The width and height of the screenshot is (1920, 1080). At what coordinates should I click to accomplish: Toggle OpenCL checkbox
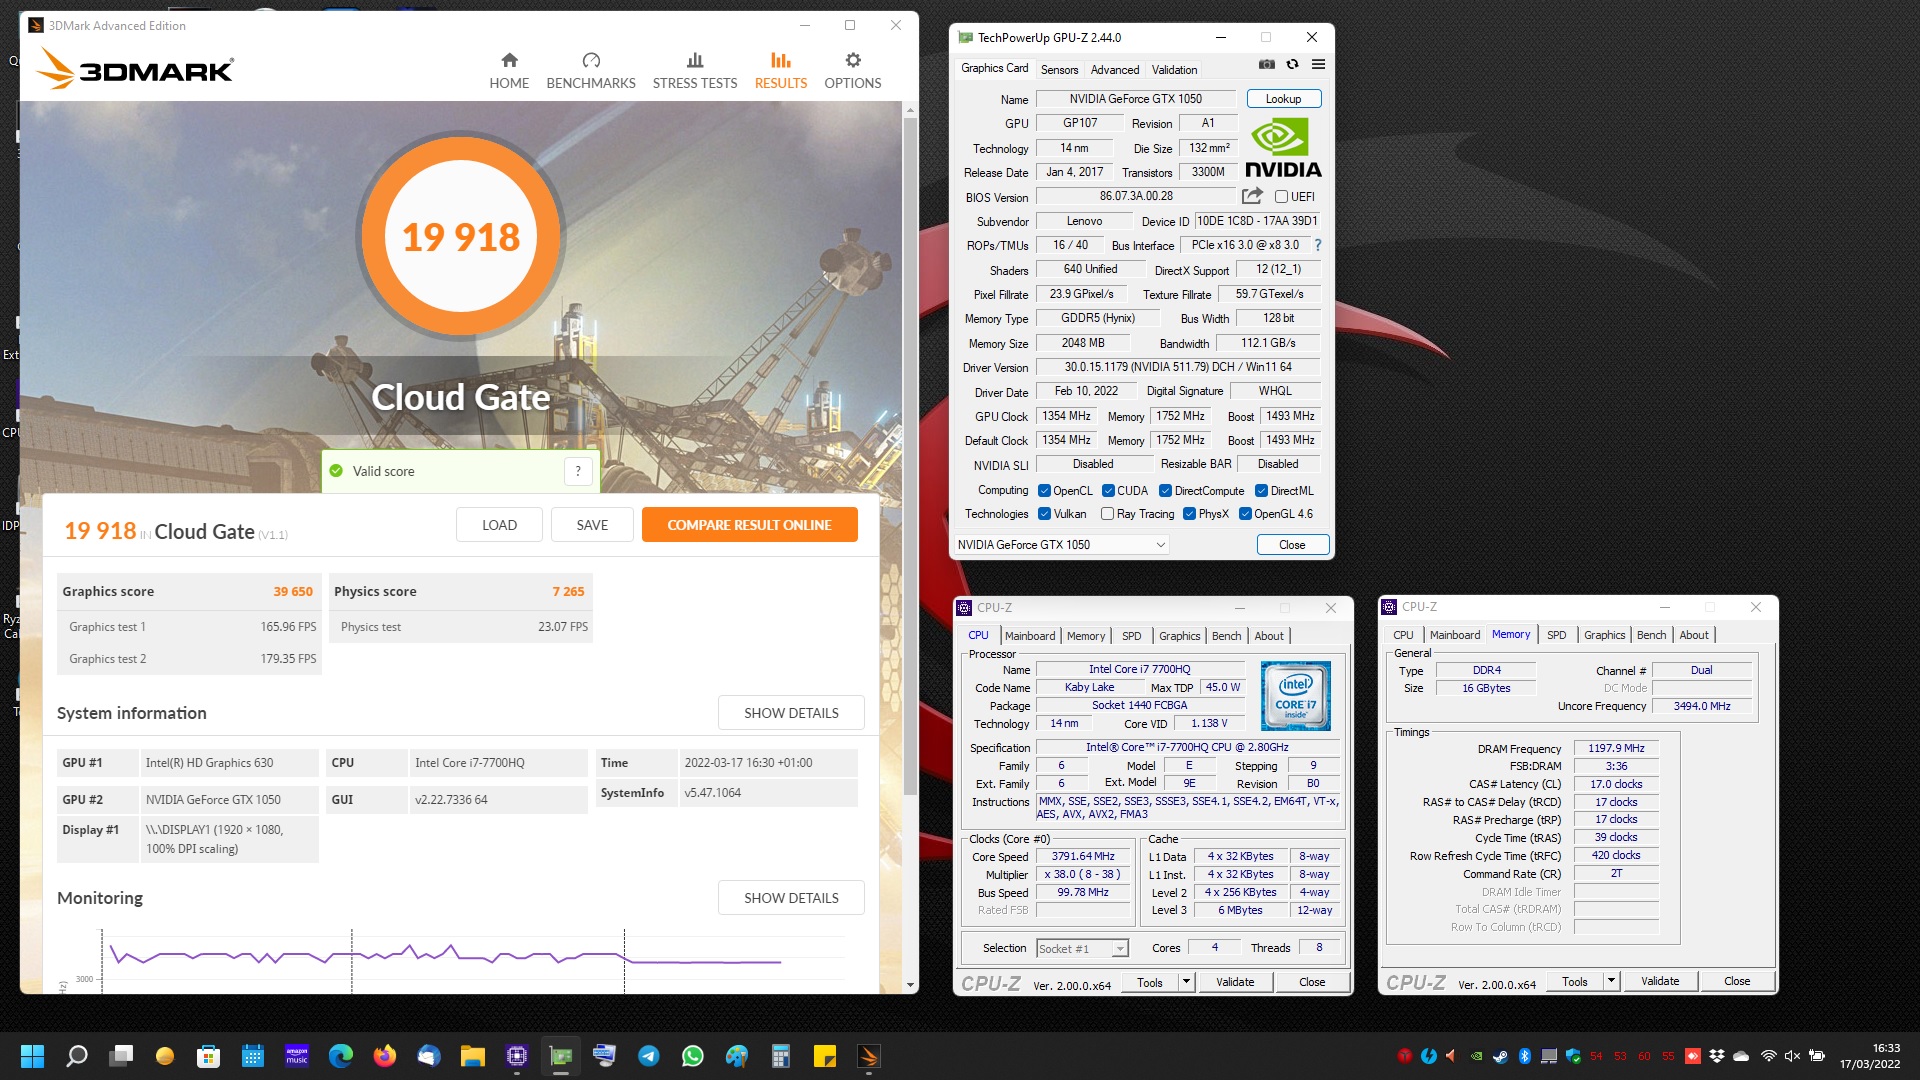tap(1044, 491)
